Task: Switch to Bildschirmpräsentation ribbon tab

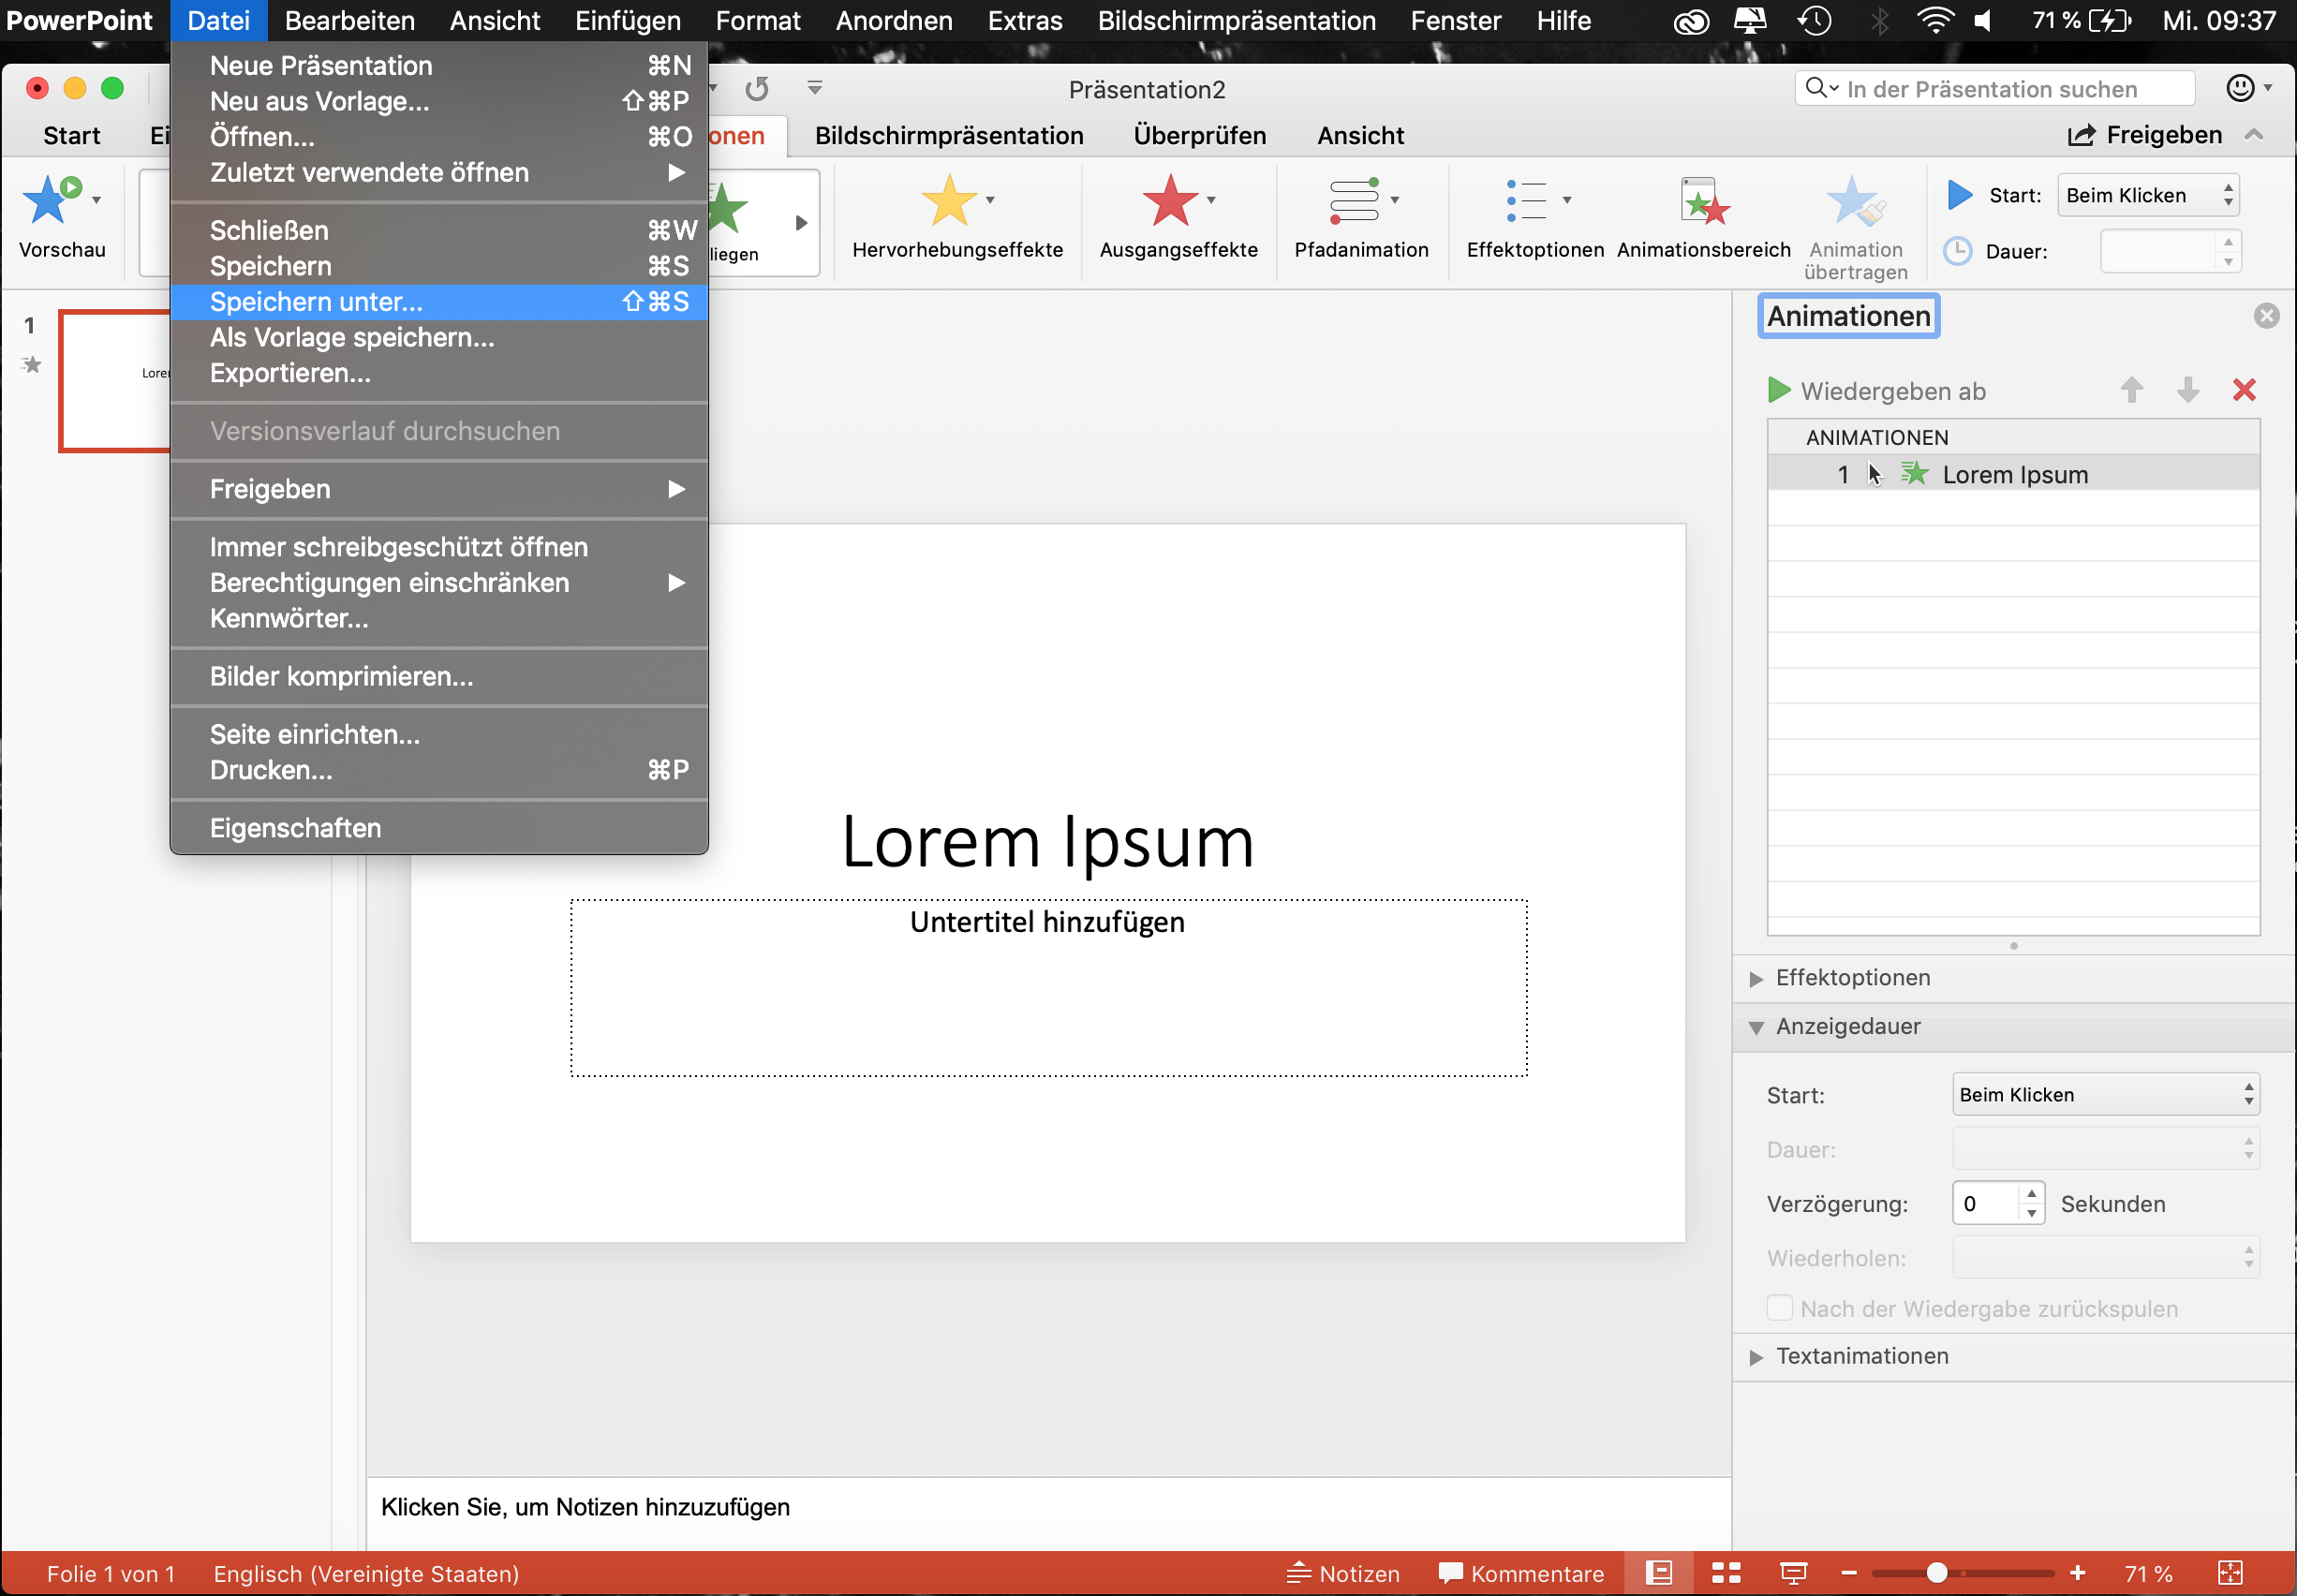Action: [948, 135]
